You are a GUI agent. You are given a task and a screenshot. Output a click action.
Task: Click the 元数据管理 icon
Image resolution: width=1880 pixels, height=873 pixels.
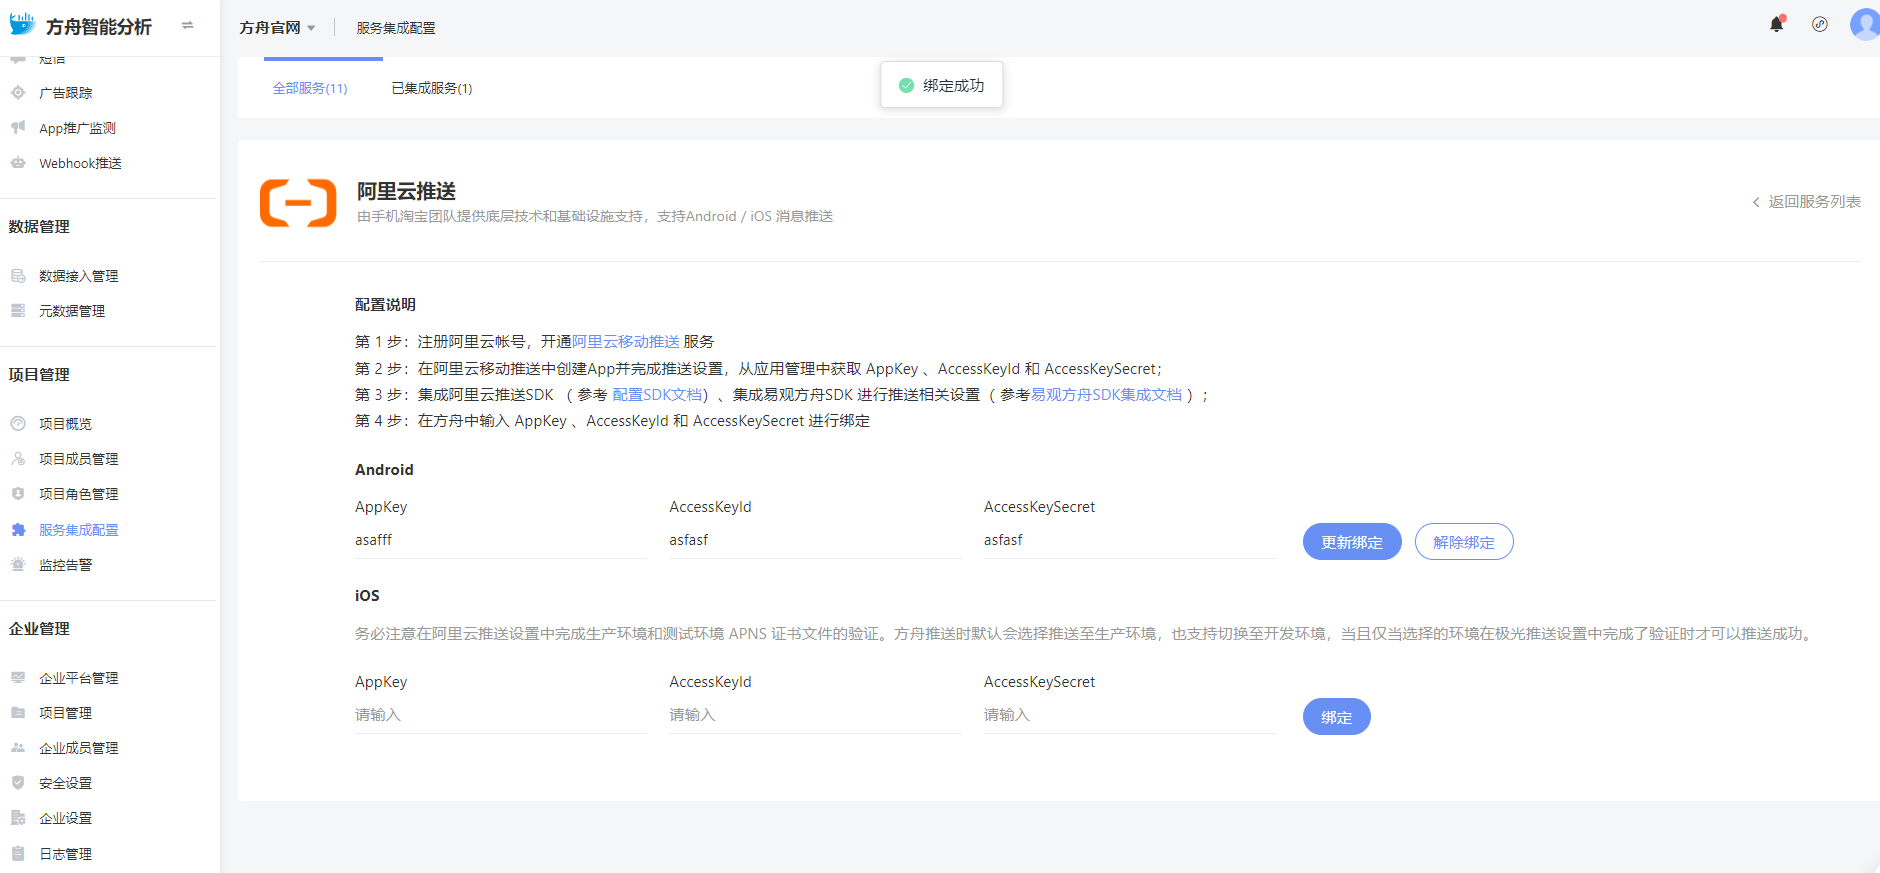point(18,311)
